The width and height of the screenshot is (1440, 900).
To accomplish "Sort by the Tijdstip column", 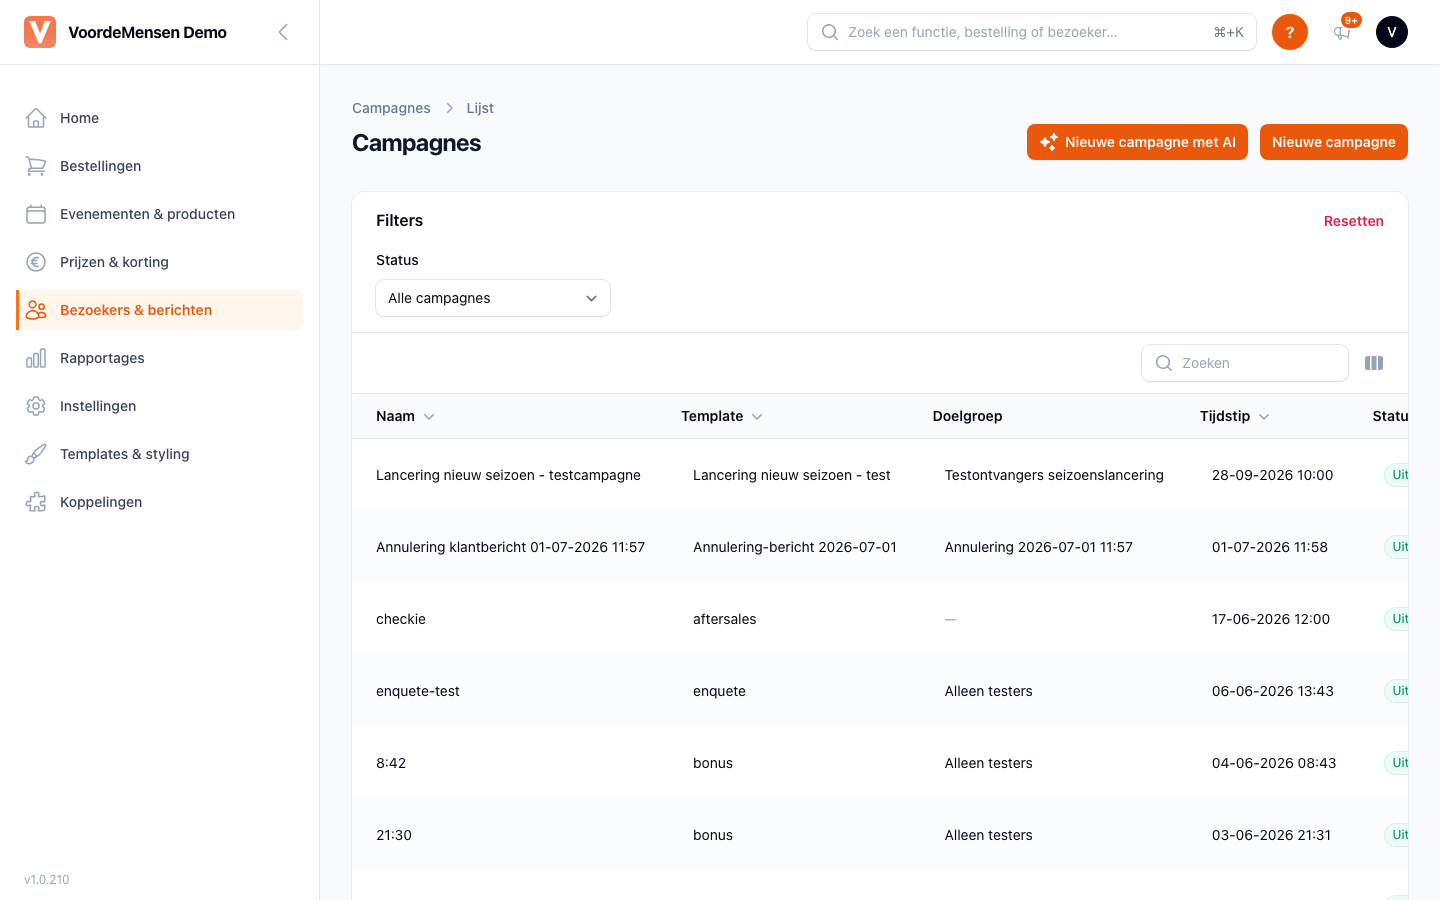I will (x=1234, y=416).
